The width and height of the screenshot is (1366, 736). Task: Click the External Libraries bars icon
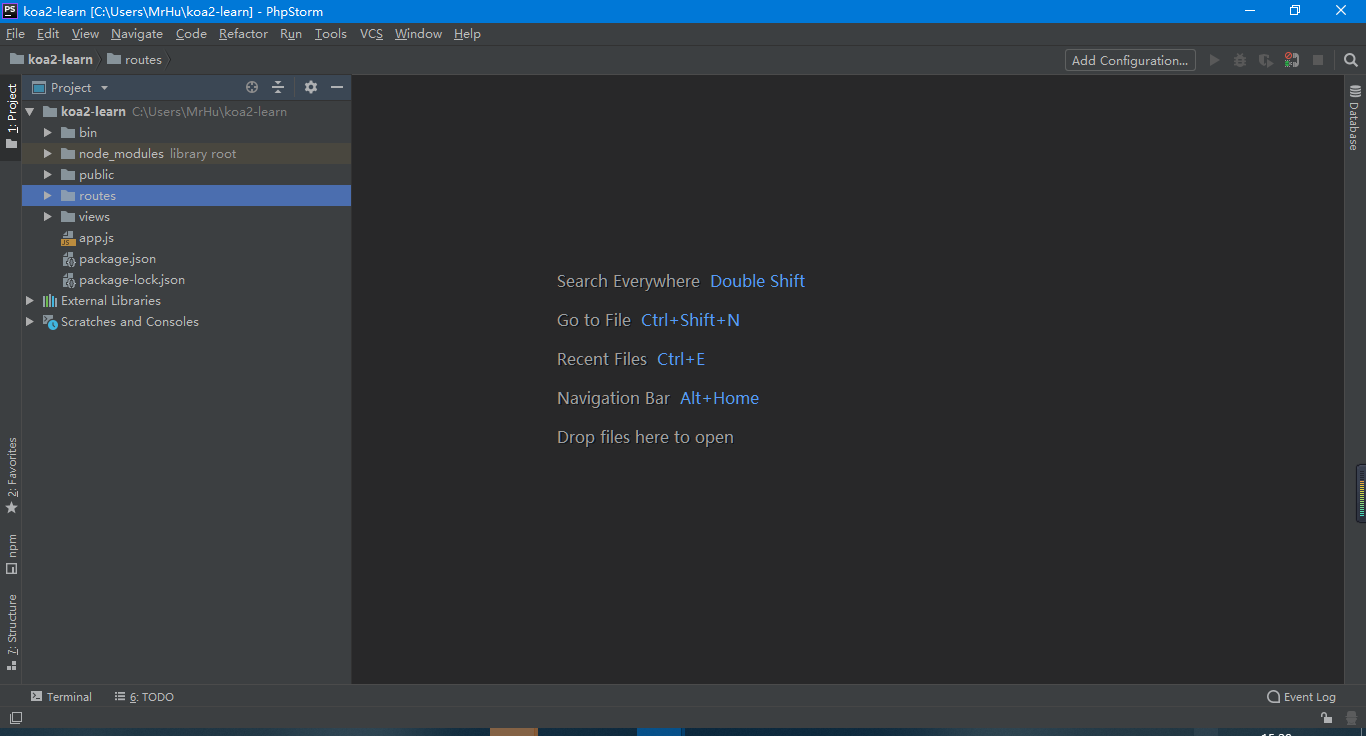pos(50,301)
